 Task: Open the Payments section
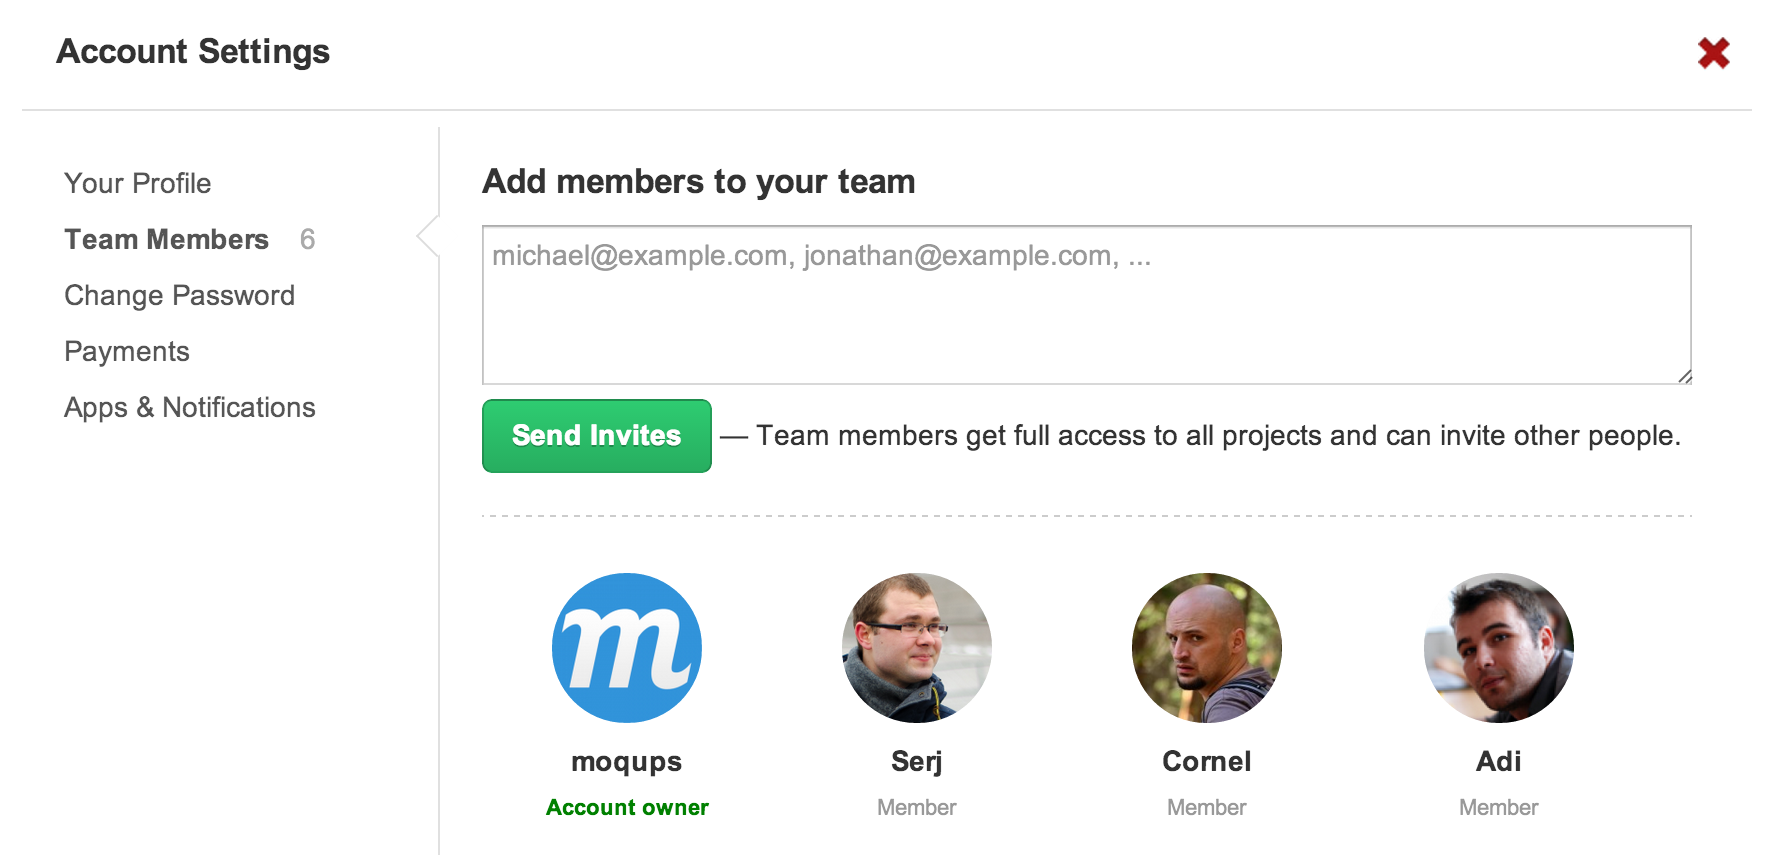tap(127, 351)
